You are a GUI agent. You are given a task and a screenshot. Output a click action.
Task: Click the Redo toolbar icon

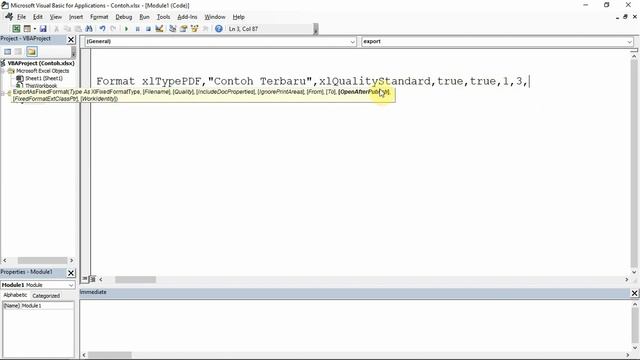click(113, 29)
